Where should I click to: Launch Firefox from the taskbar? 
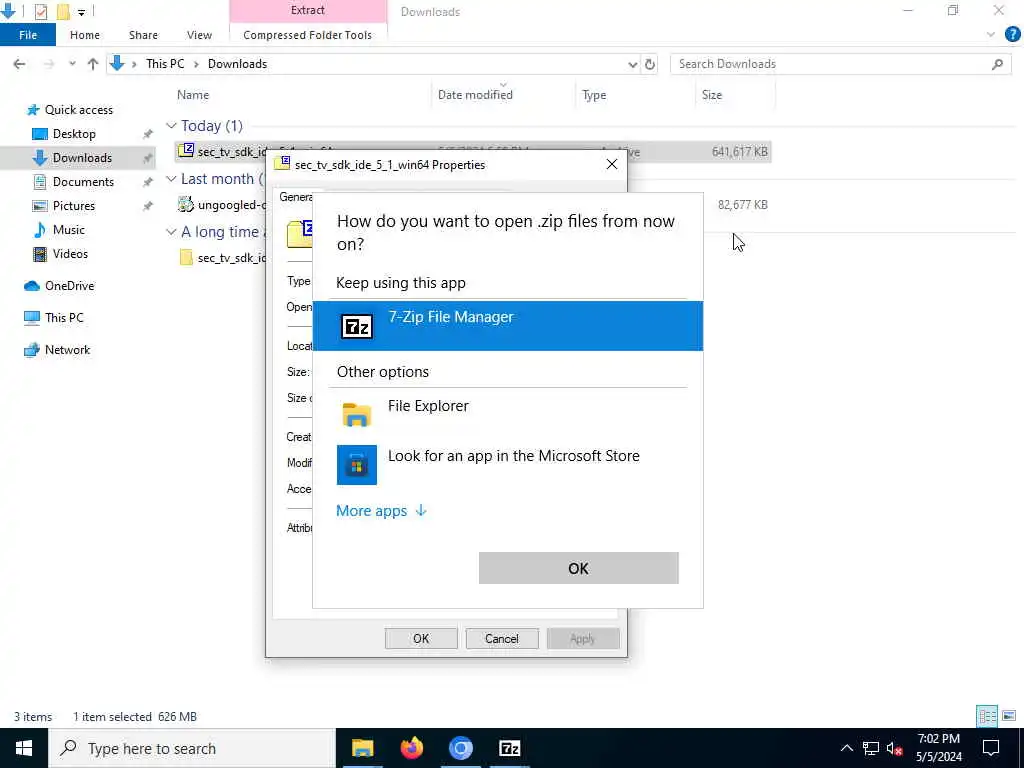coord(411,748)
